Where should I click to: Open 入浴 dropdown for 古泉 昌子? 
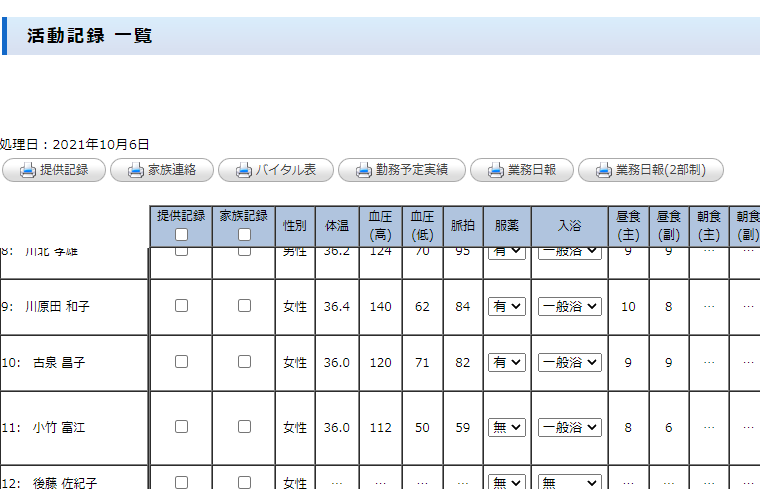click(x=569, y=363)
